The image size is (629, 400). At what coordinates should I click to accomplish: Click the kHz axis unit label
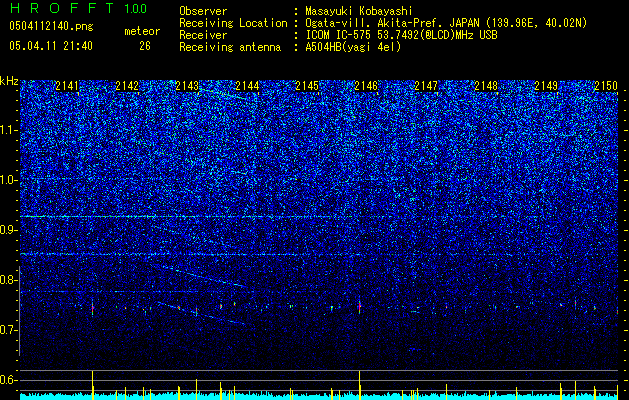9,81
